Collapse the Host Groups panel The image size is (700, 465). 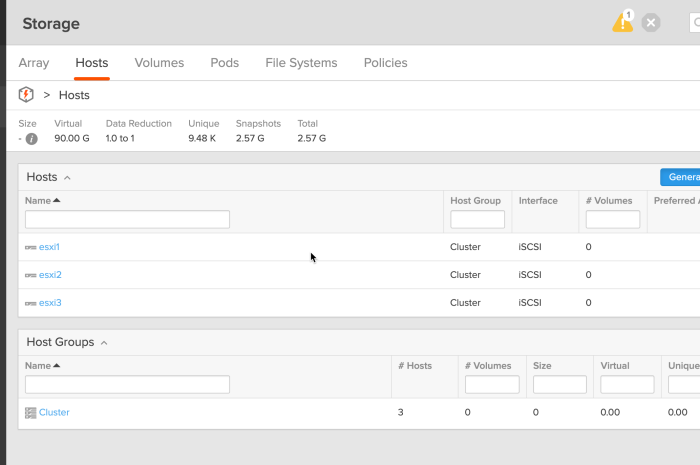pos(104,343)
